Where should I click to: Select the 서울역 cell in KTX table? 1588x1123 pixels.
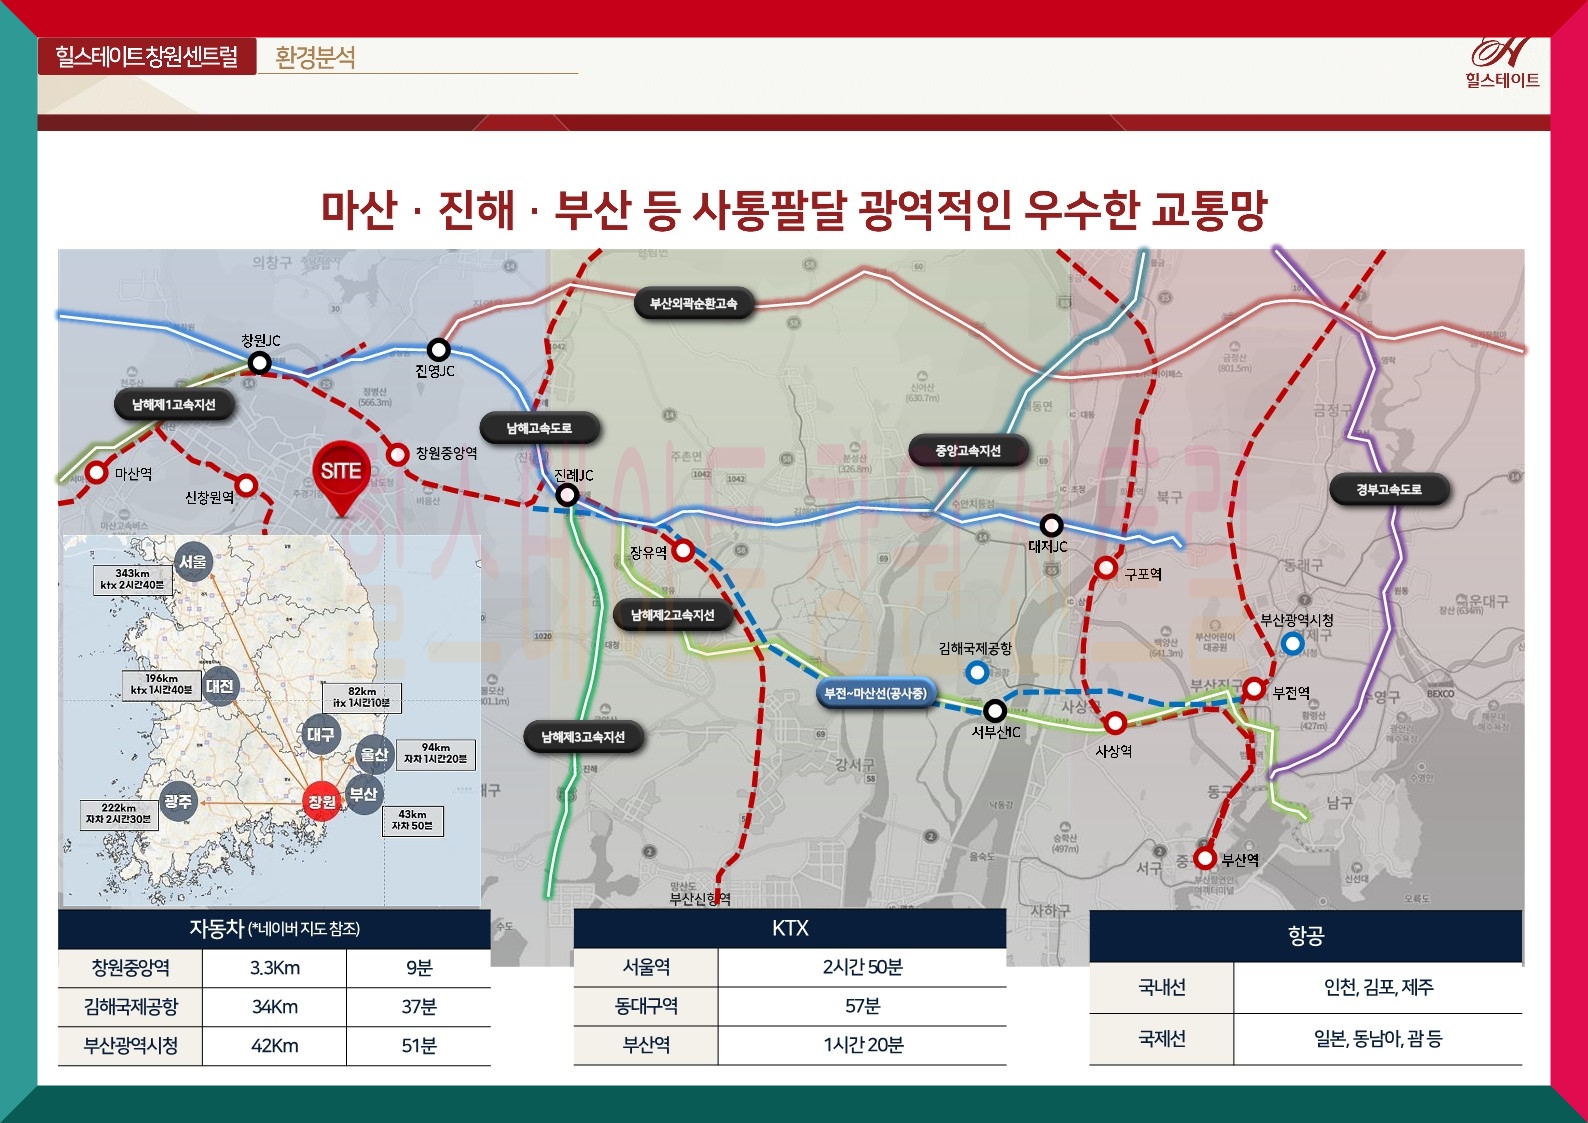coord(646,967)
